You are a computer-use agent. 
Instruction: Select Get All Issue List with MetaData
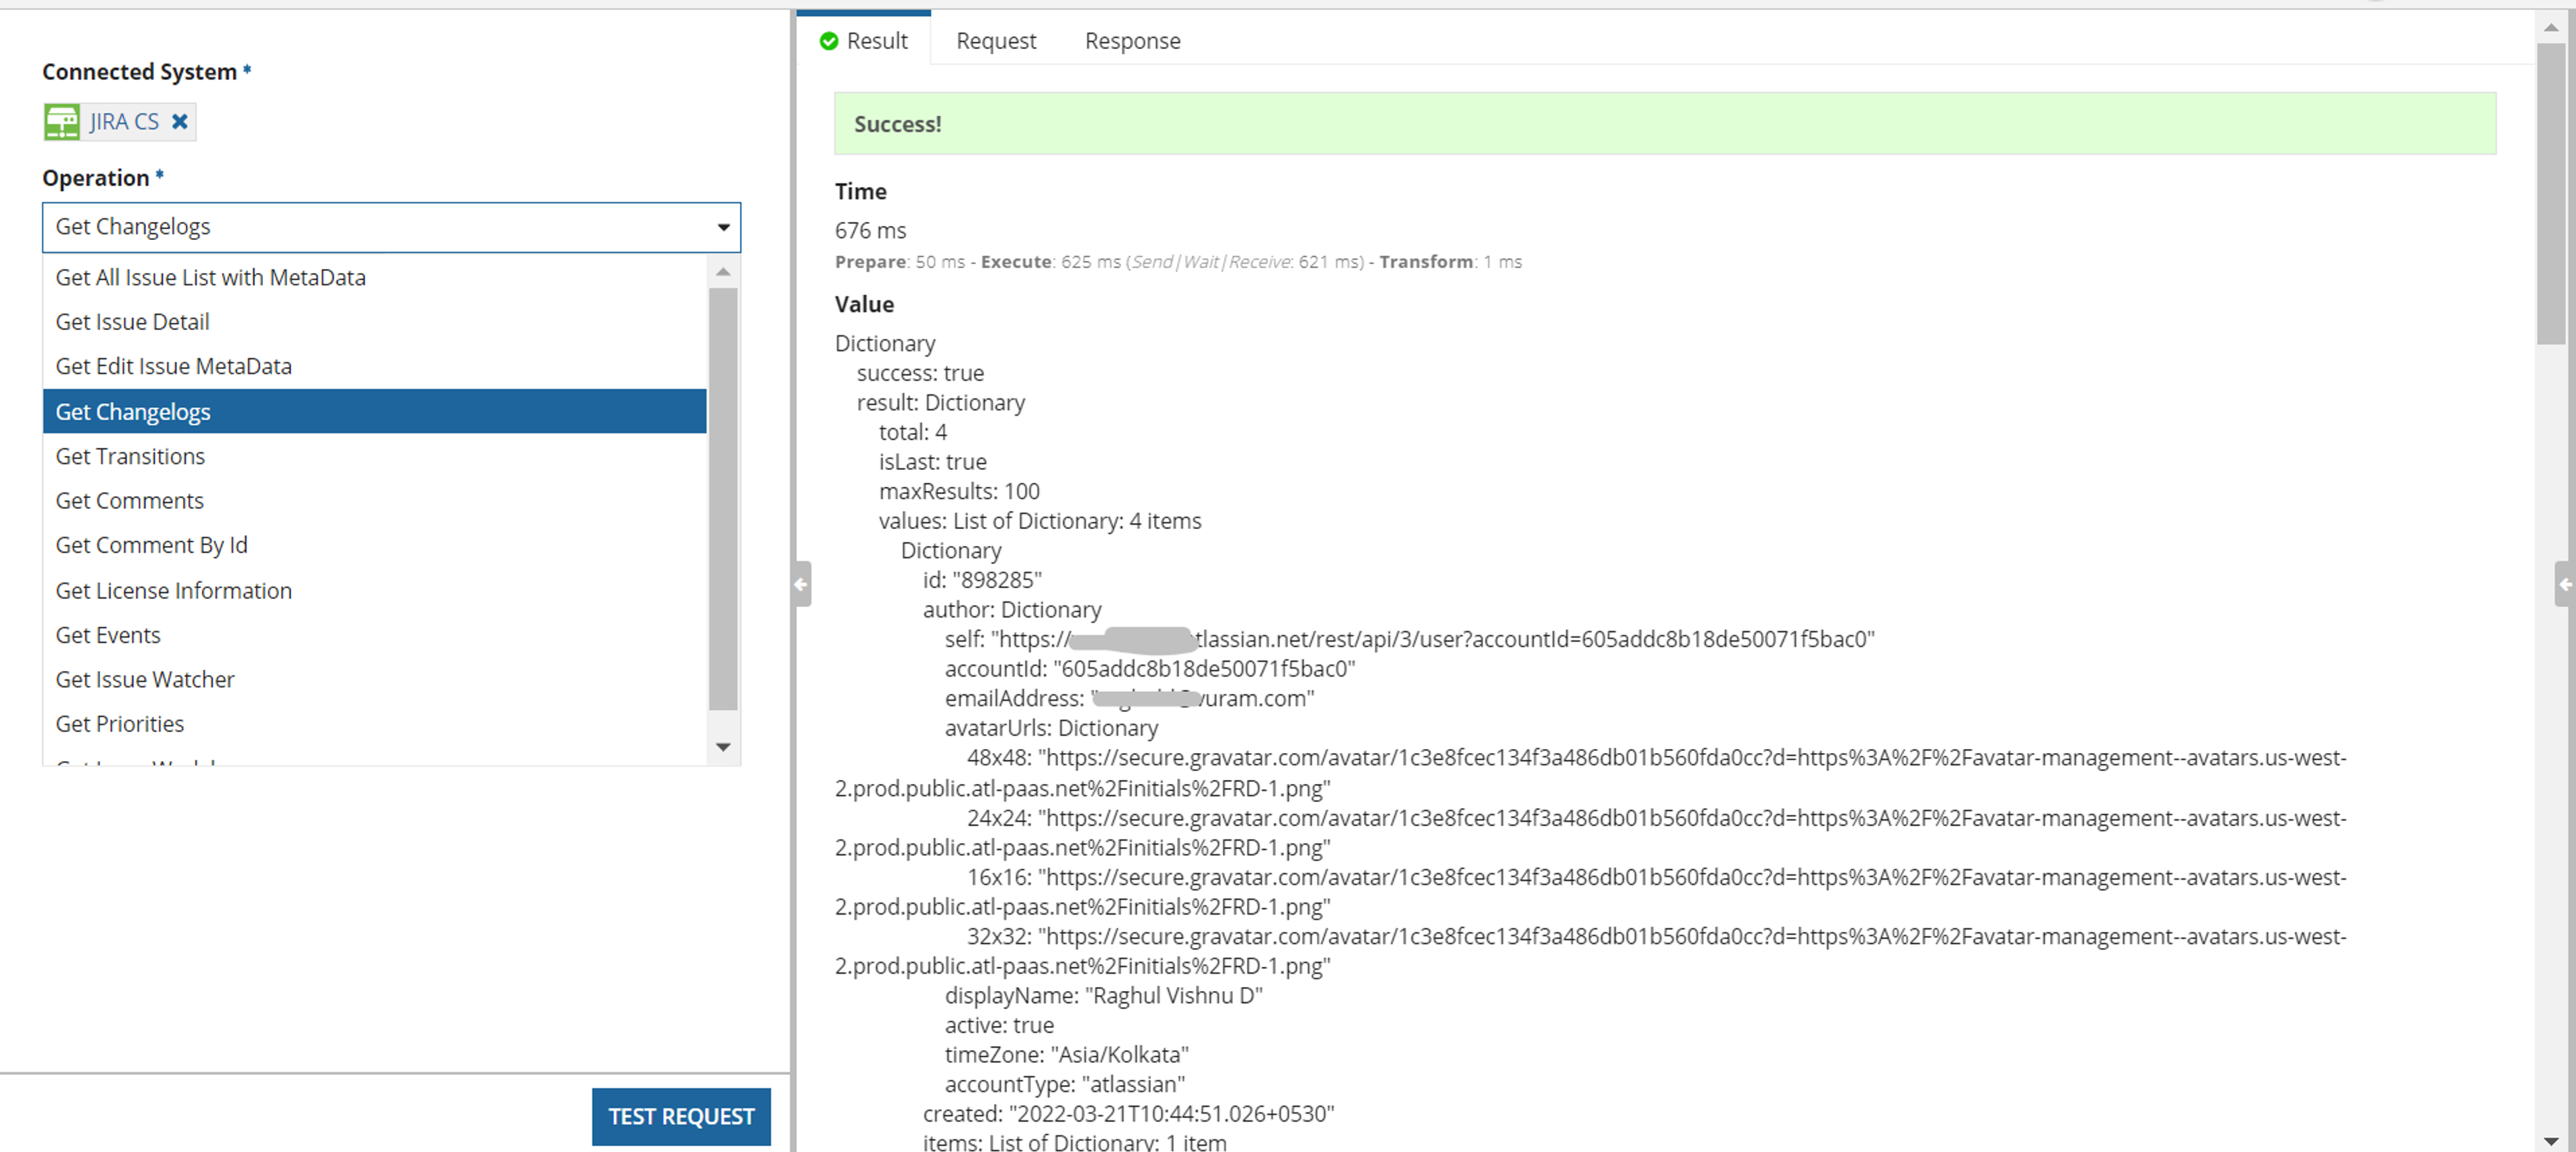point(375,278)
